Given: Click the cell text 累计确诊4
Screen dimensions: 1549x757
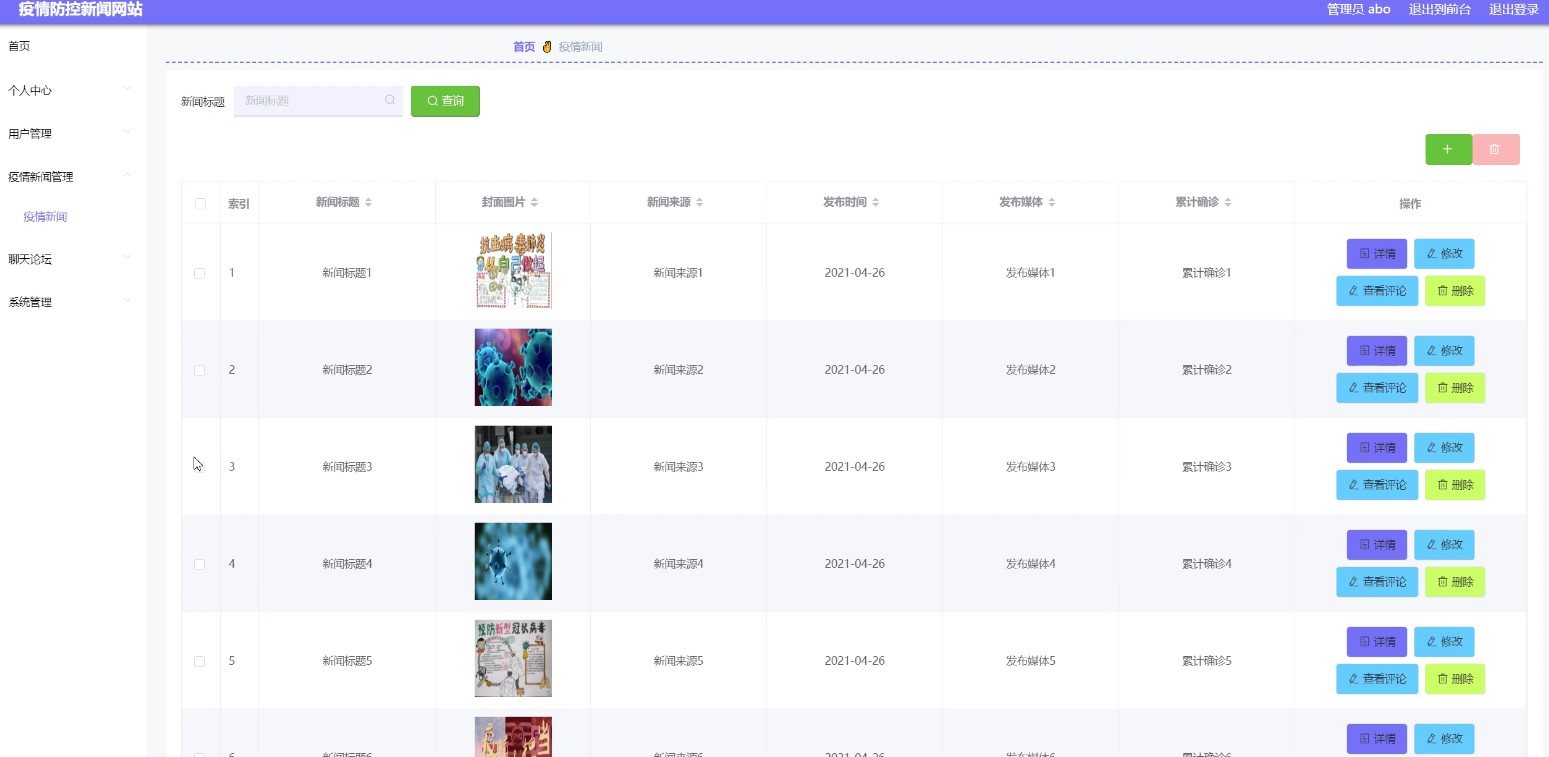Looking at the screenshot, I should coord(1206,564).
